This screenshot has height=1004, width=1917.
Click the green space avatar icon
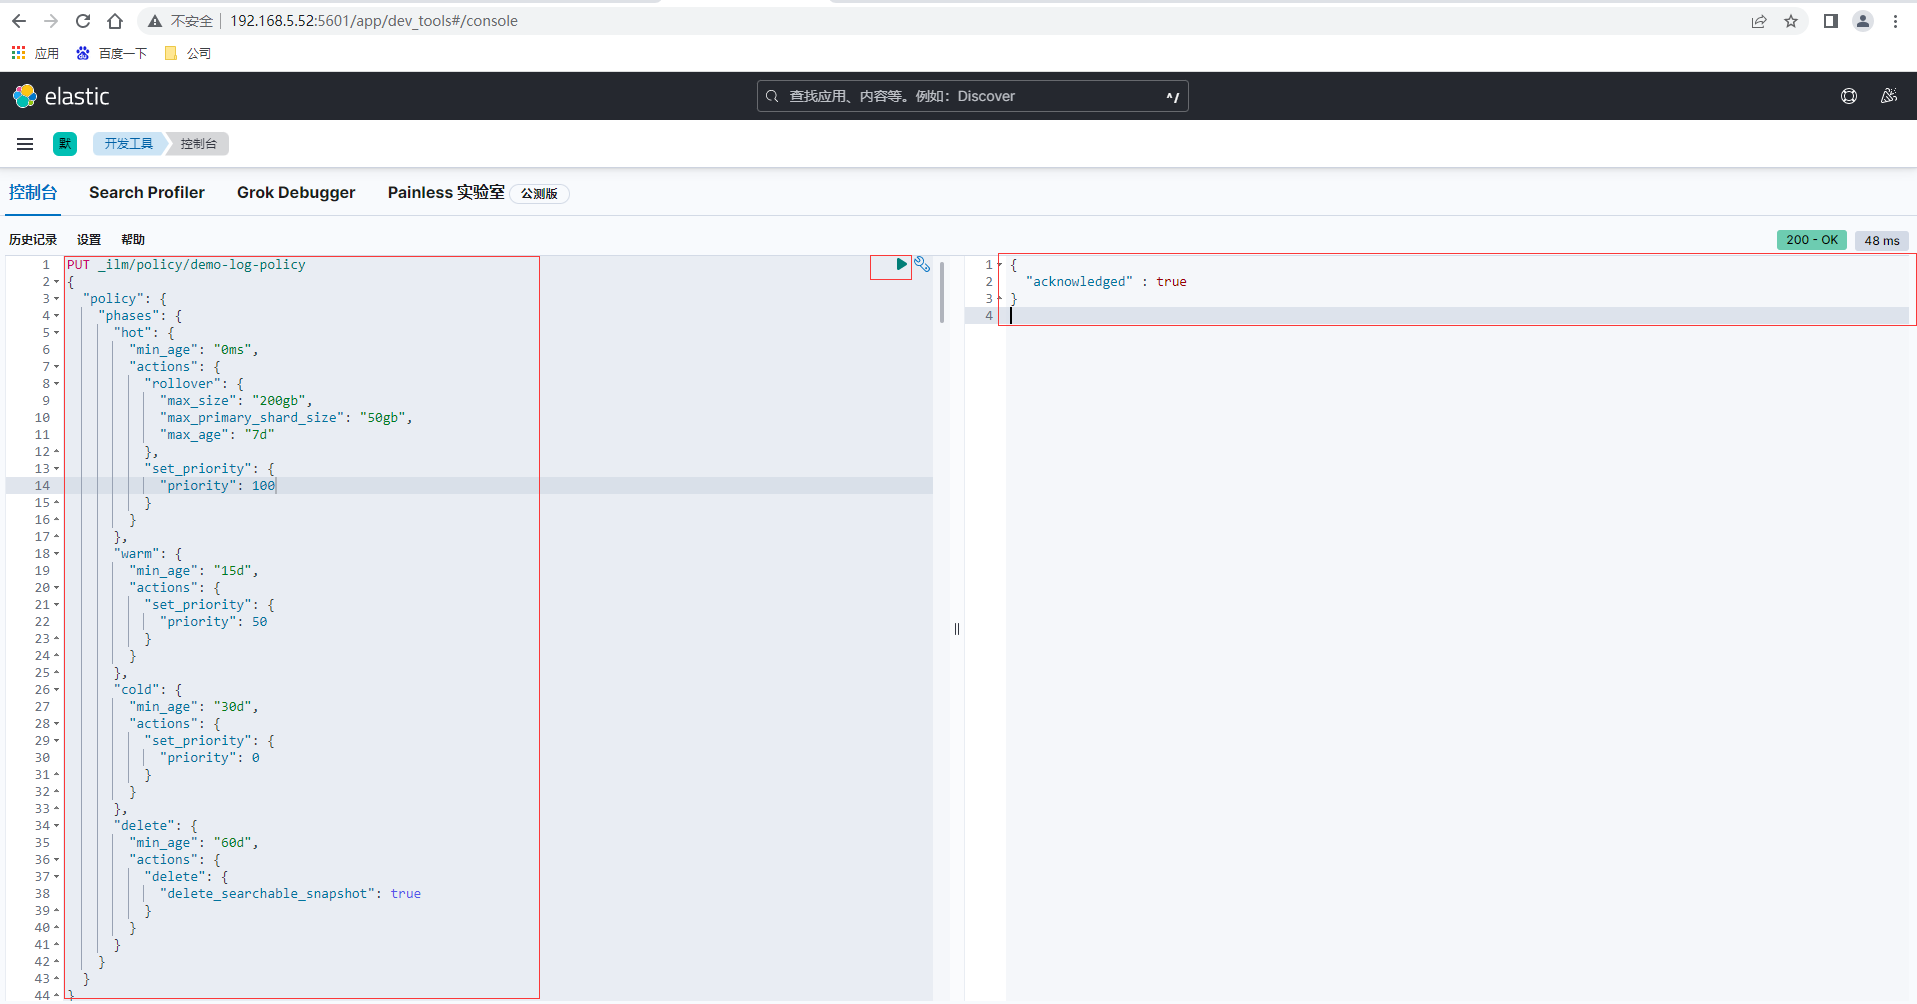pyautogui.click(x=65, y=144)
